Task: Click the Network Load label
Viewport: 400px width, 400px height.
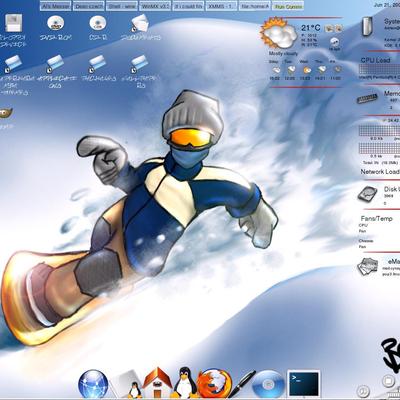Action: (x=380, y=172)
